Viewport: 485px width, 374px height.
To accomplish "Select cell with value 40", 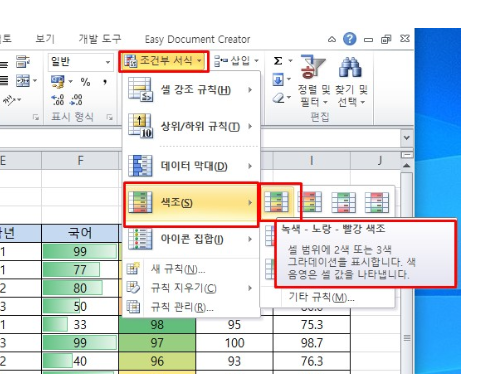I will pyautogui.click(x=80, y=361).
